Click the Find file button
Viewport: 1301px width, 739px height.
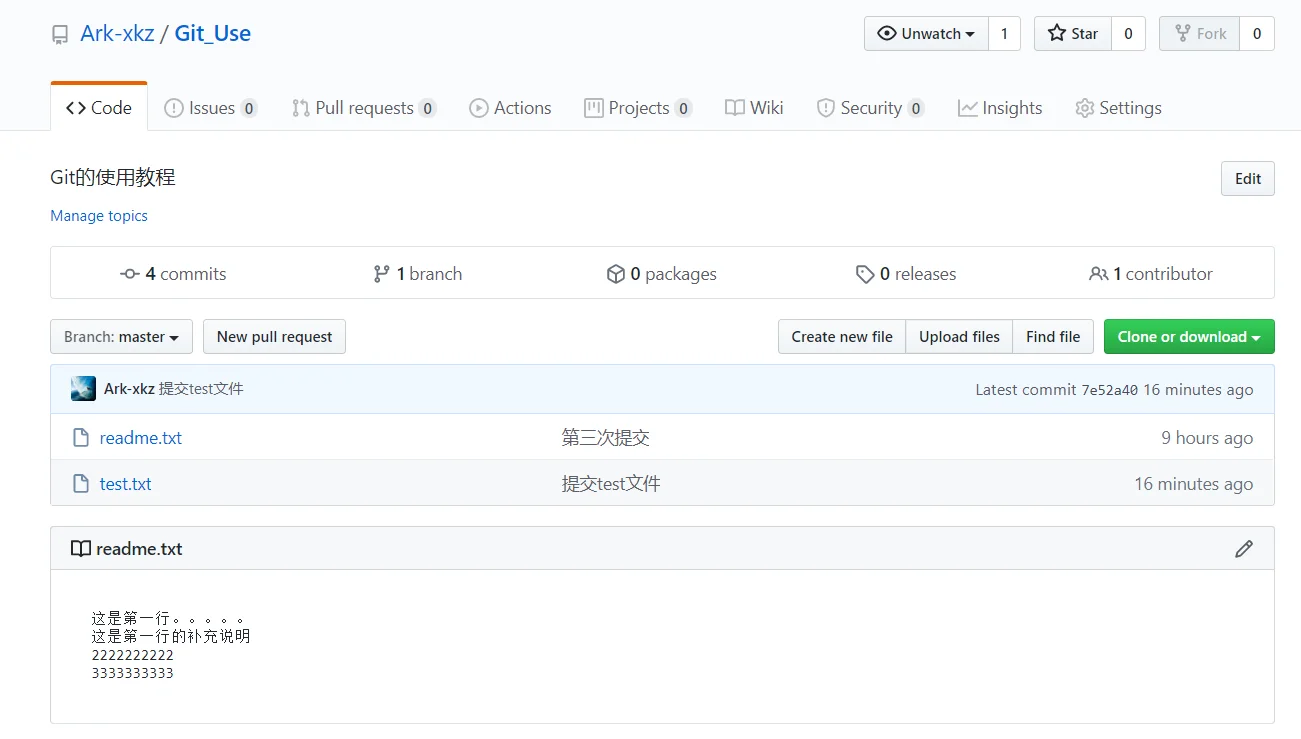pyautogui.click(x=1053, y=337)
